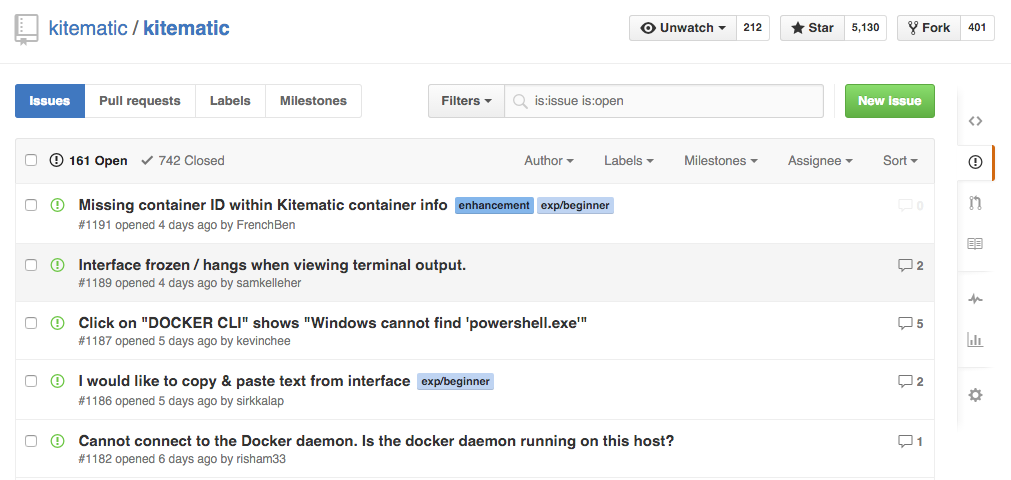Open the Code sidebar icon
This screenshot has height=480, width=1011.
(975, 121)
